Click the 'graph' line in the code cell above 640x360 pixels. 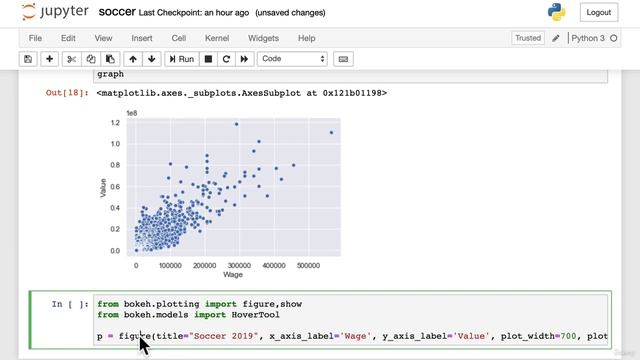pos(110,74)
